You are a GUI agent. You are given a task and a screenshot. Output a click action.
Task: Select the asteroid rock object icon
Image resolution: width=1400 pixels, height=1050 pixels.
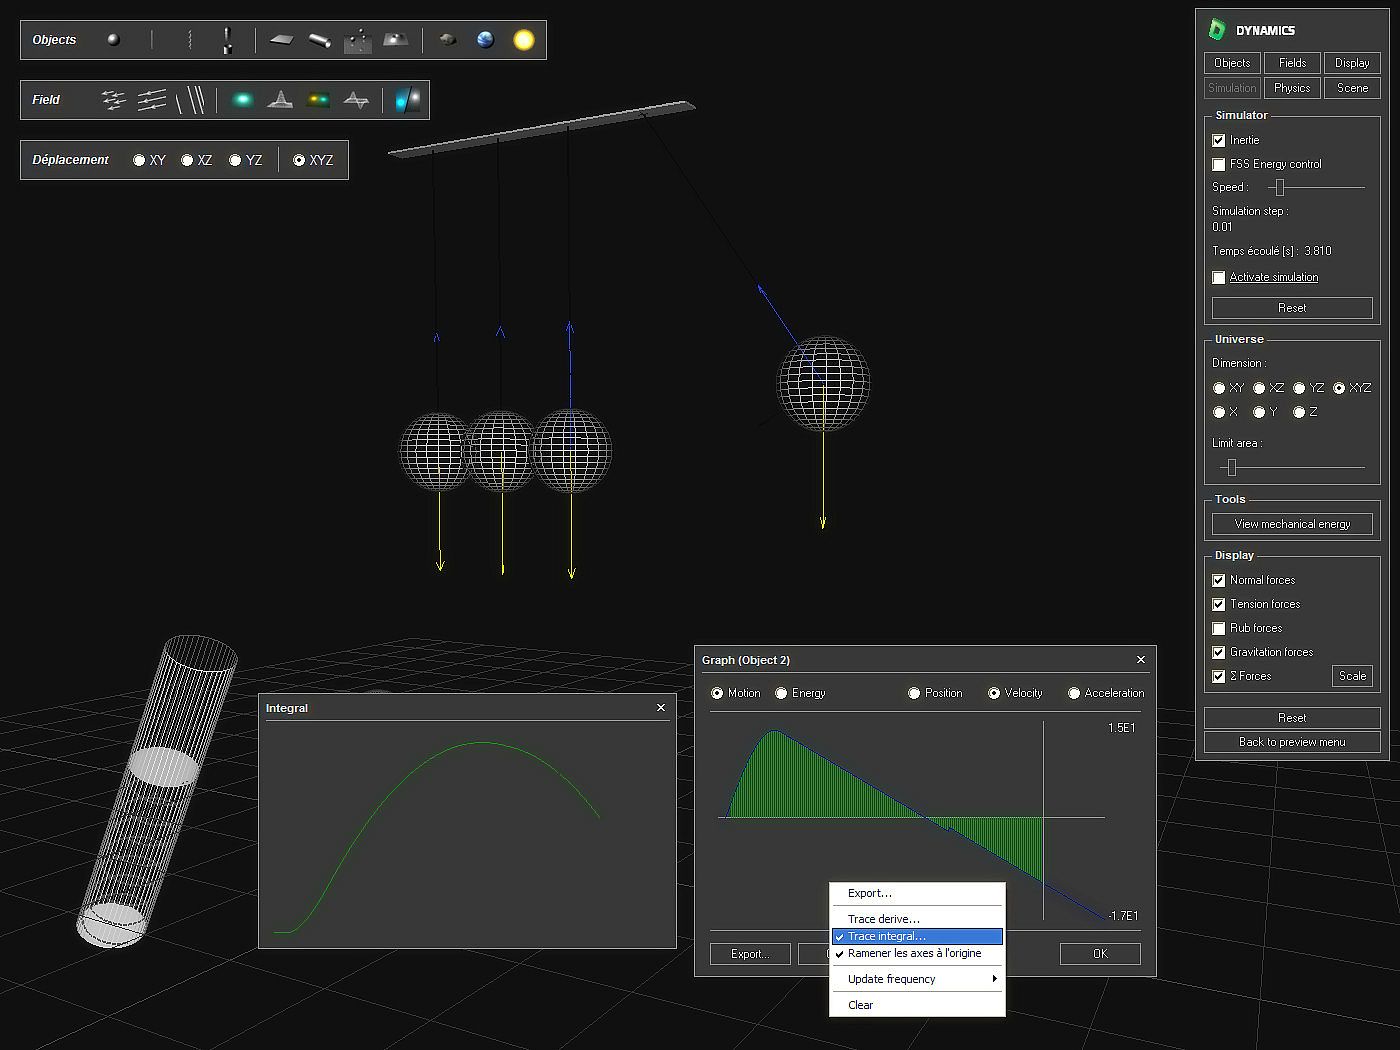pos(448,40)
